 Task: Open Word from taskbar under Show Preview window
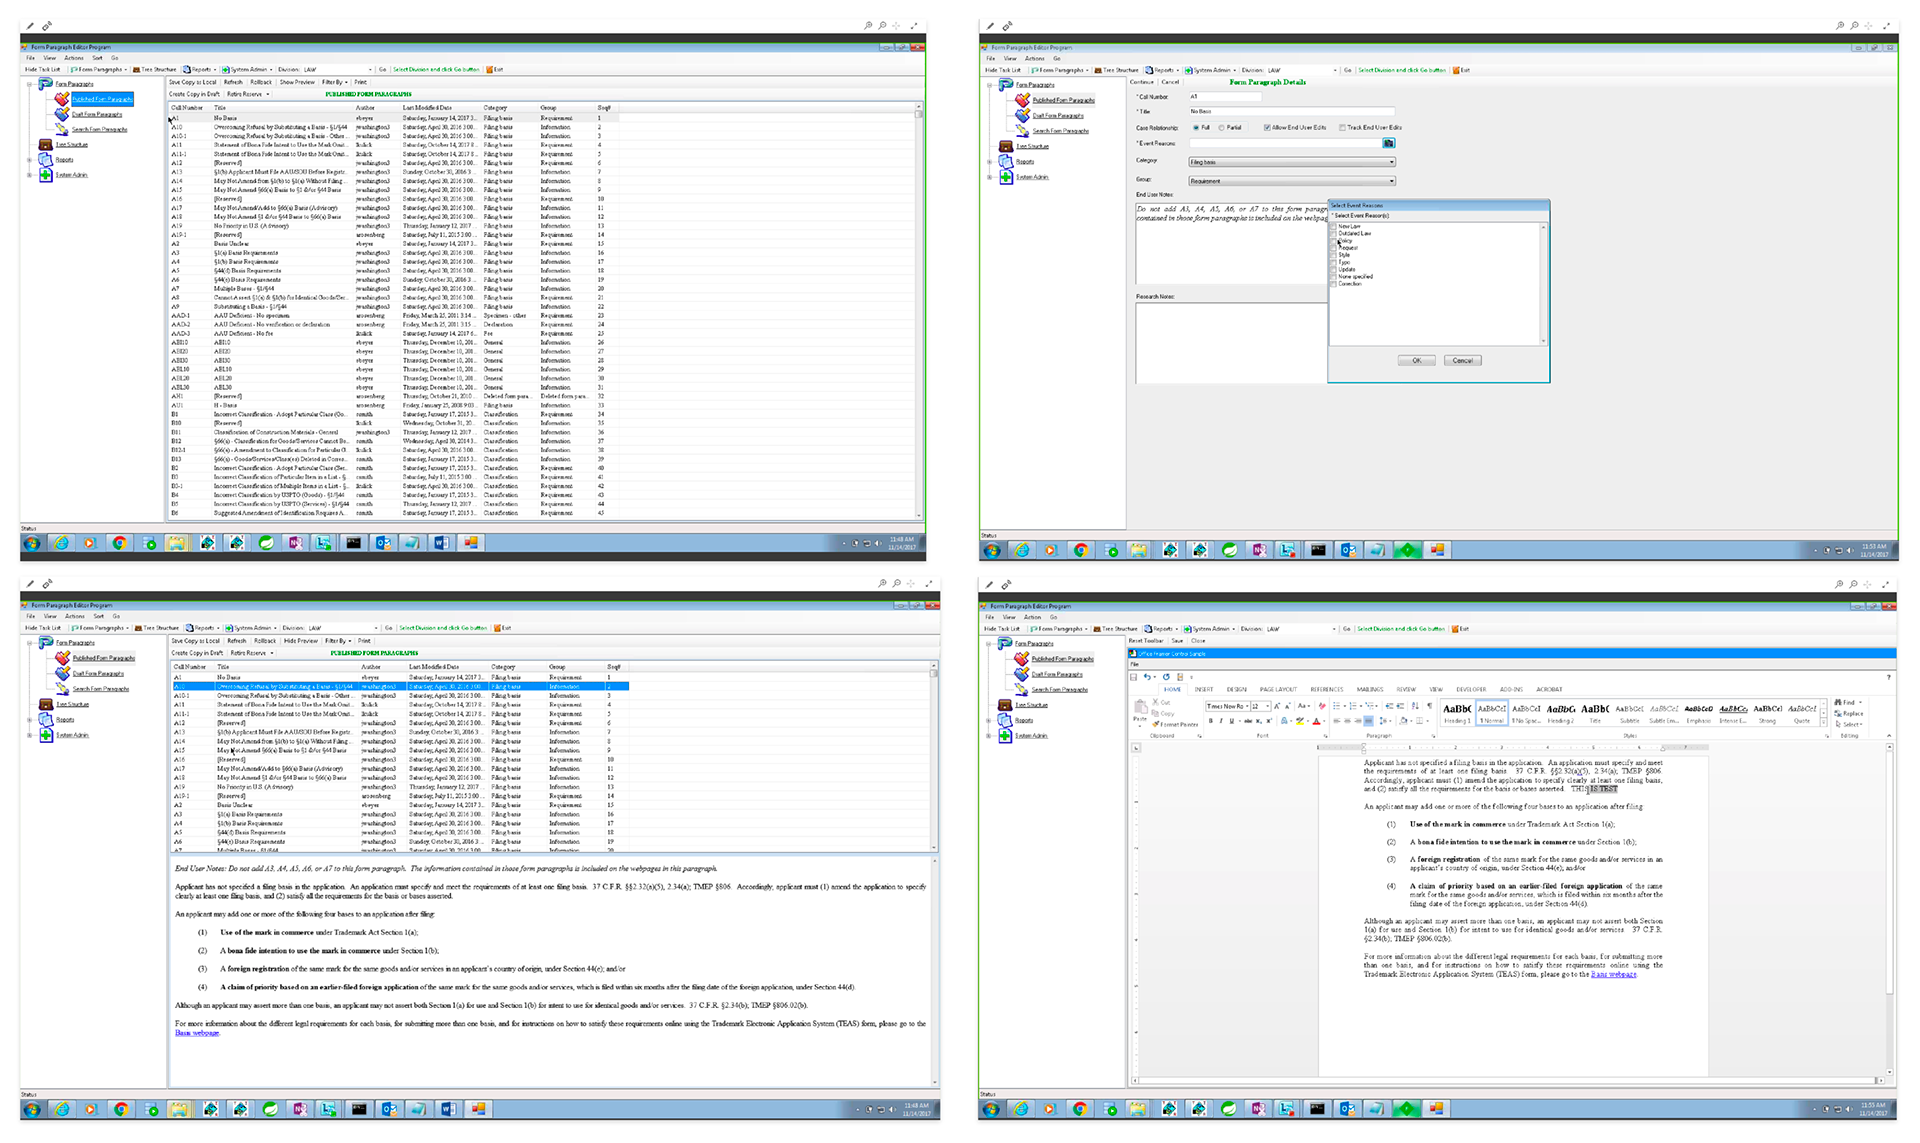point(441,543)
